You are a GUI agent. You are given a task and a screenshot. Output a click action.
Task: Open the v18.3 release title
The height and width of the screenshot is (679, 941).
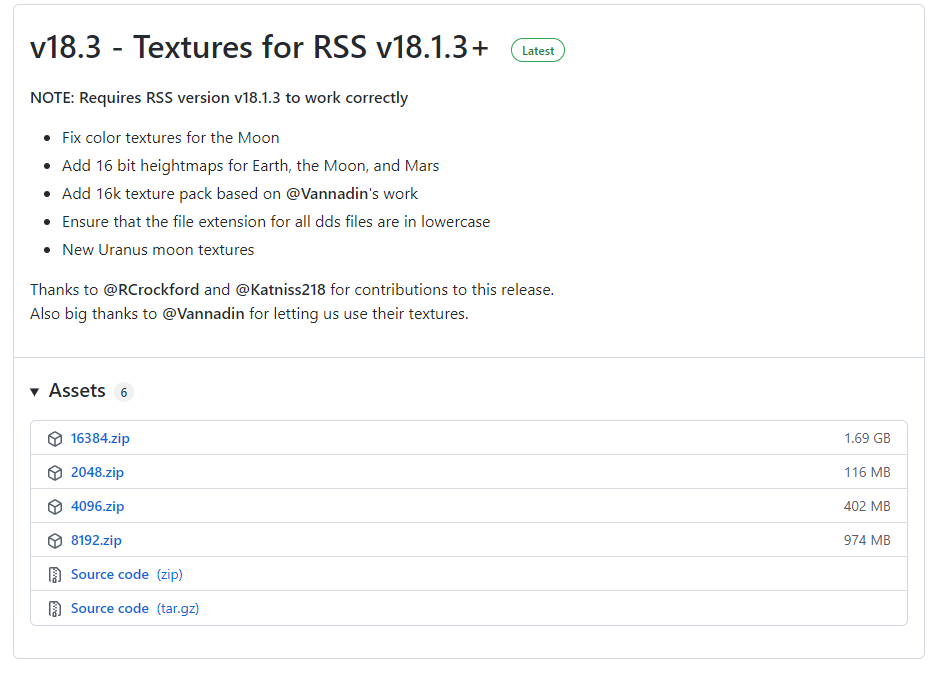pyautogui.click(x=260, y=47)
